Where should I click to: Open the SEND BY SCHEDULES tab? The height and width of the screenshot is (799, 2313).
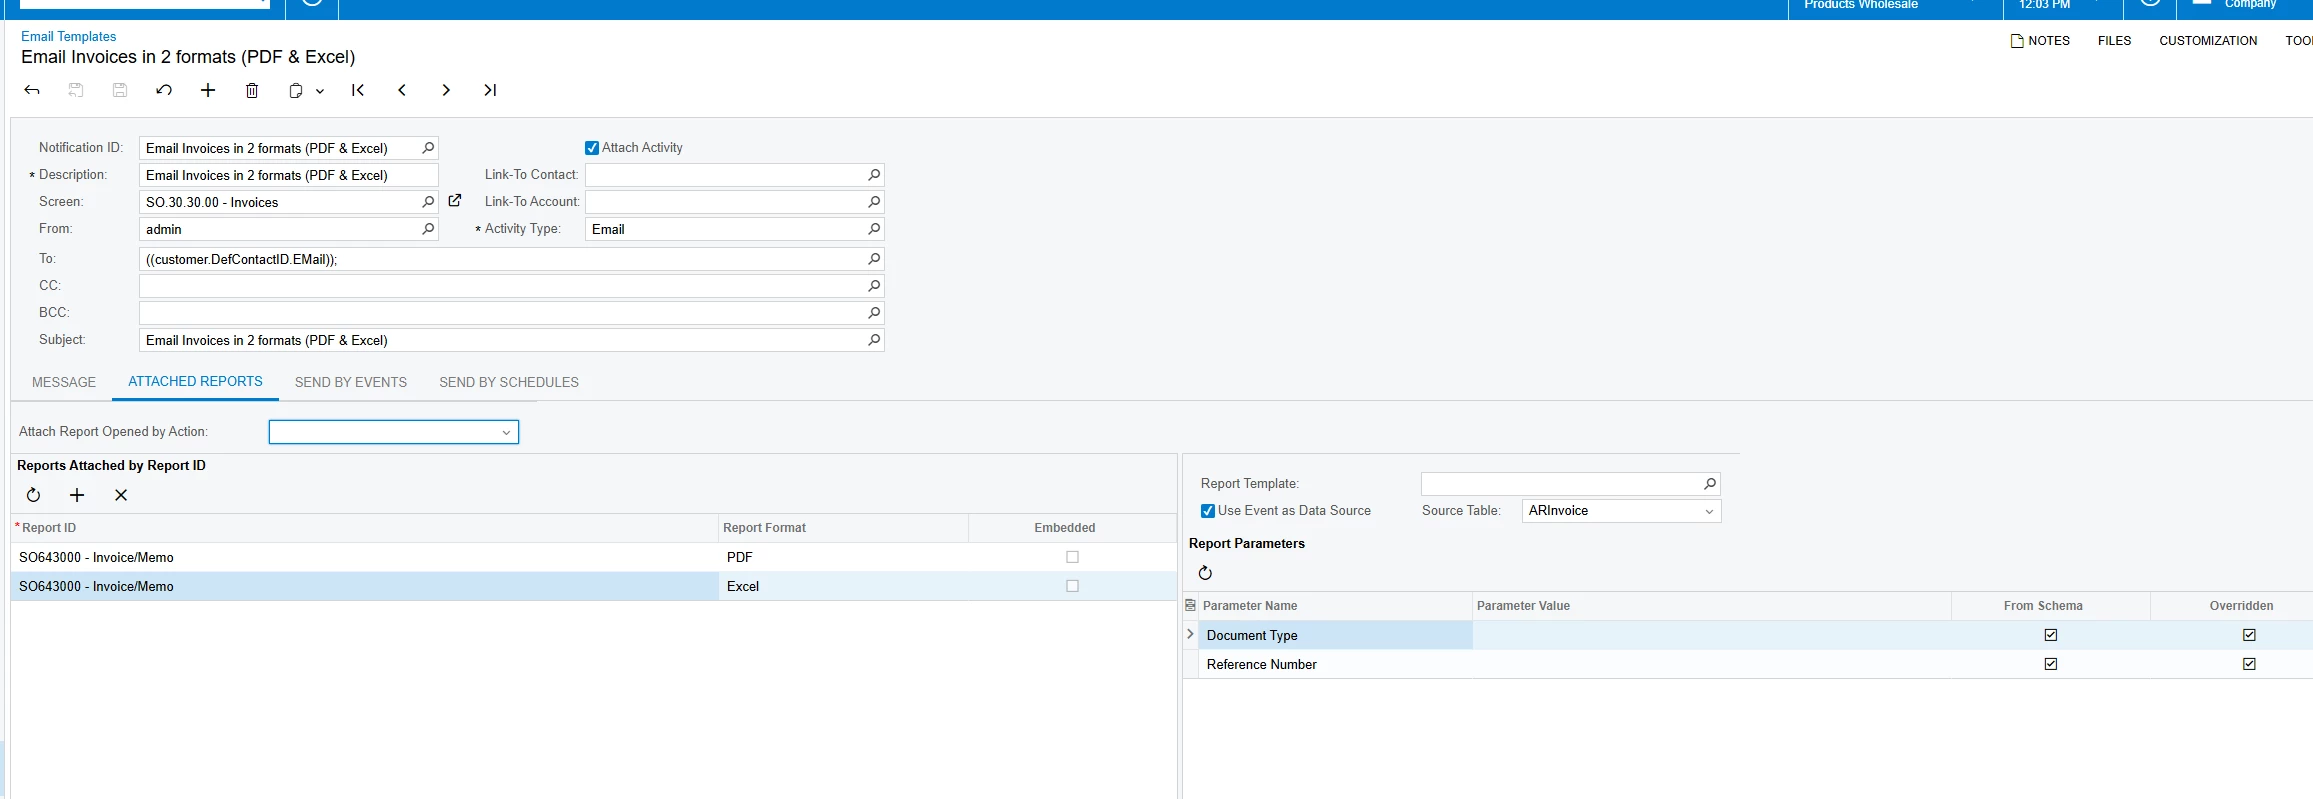point(509,382)
